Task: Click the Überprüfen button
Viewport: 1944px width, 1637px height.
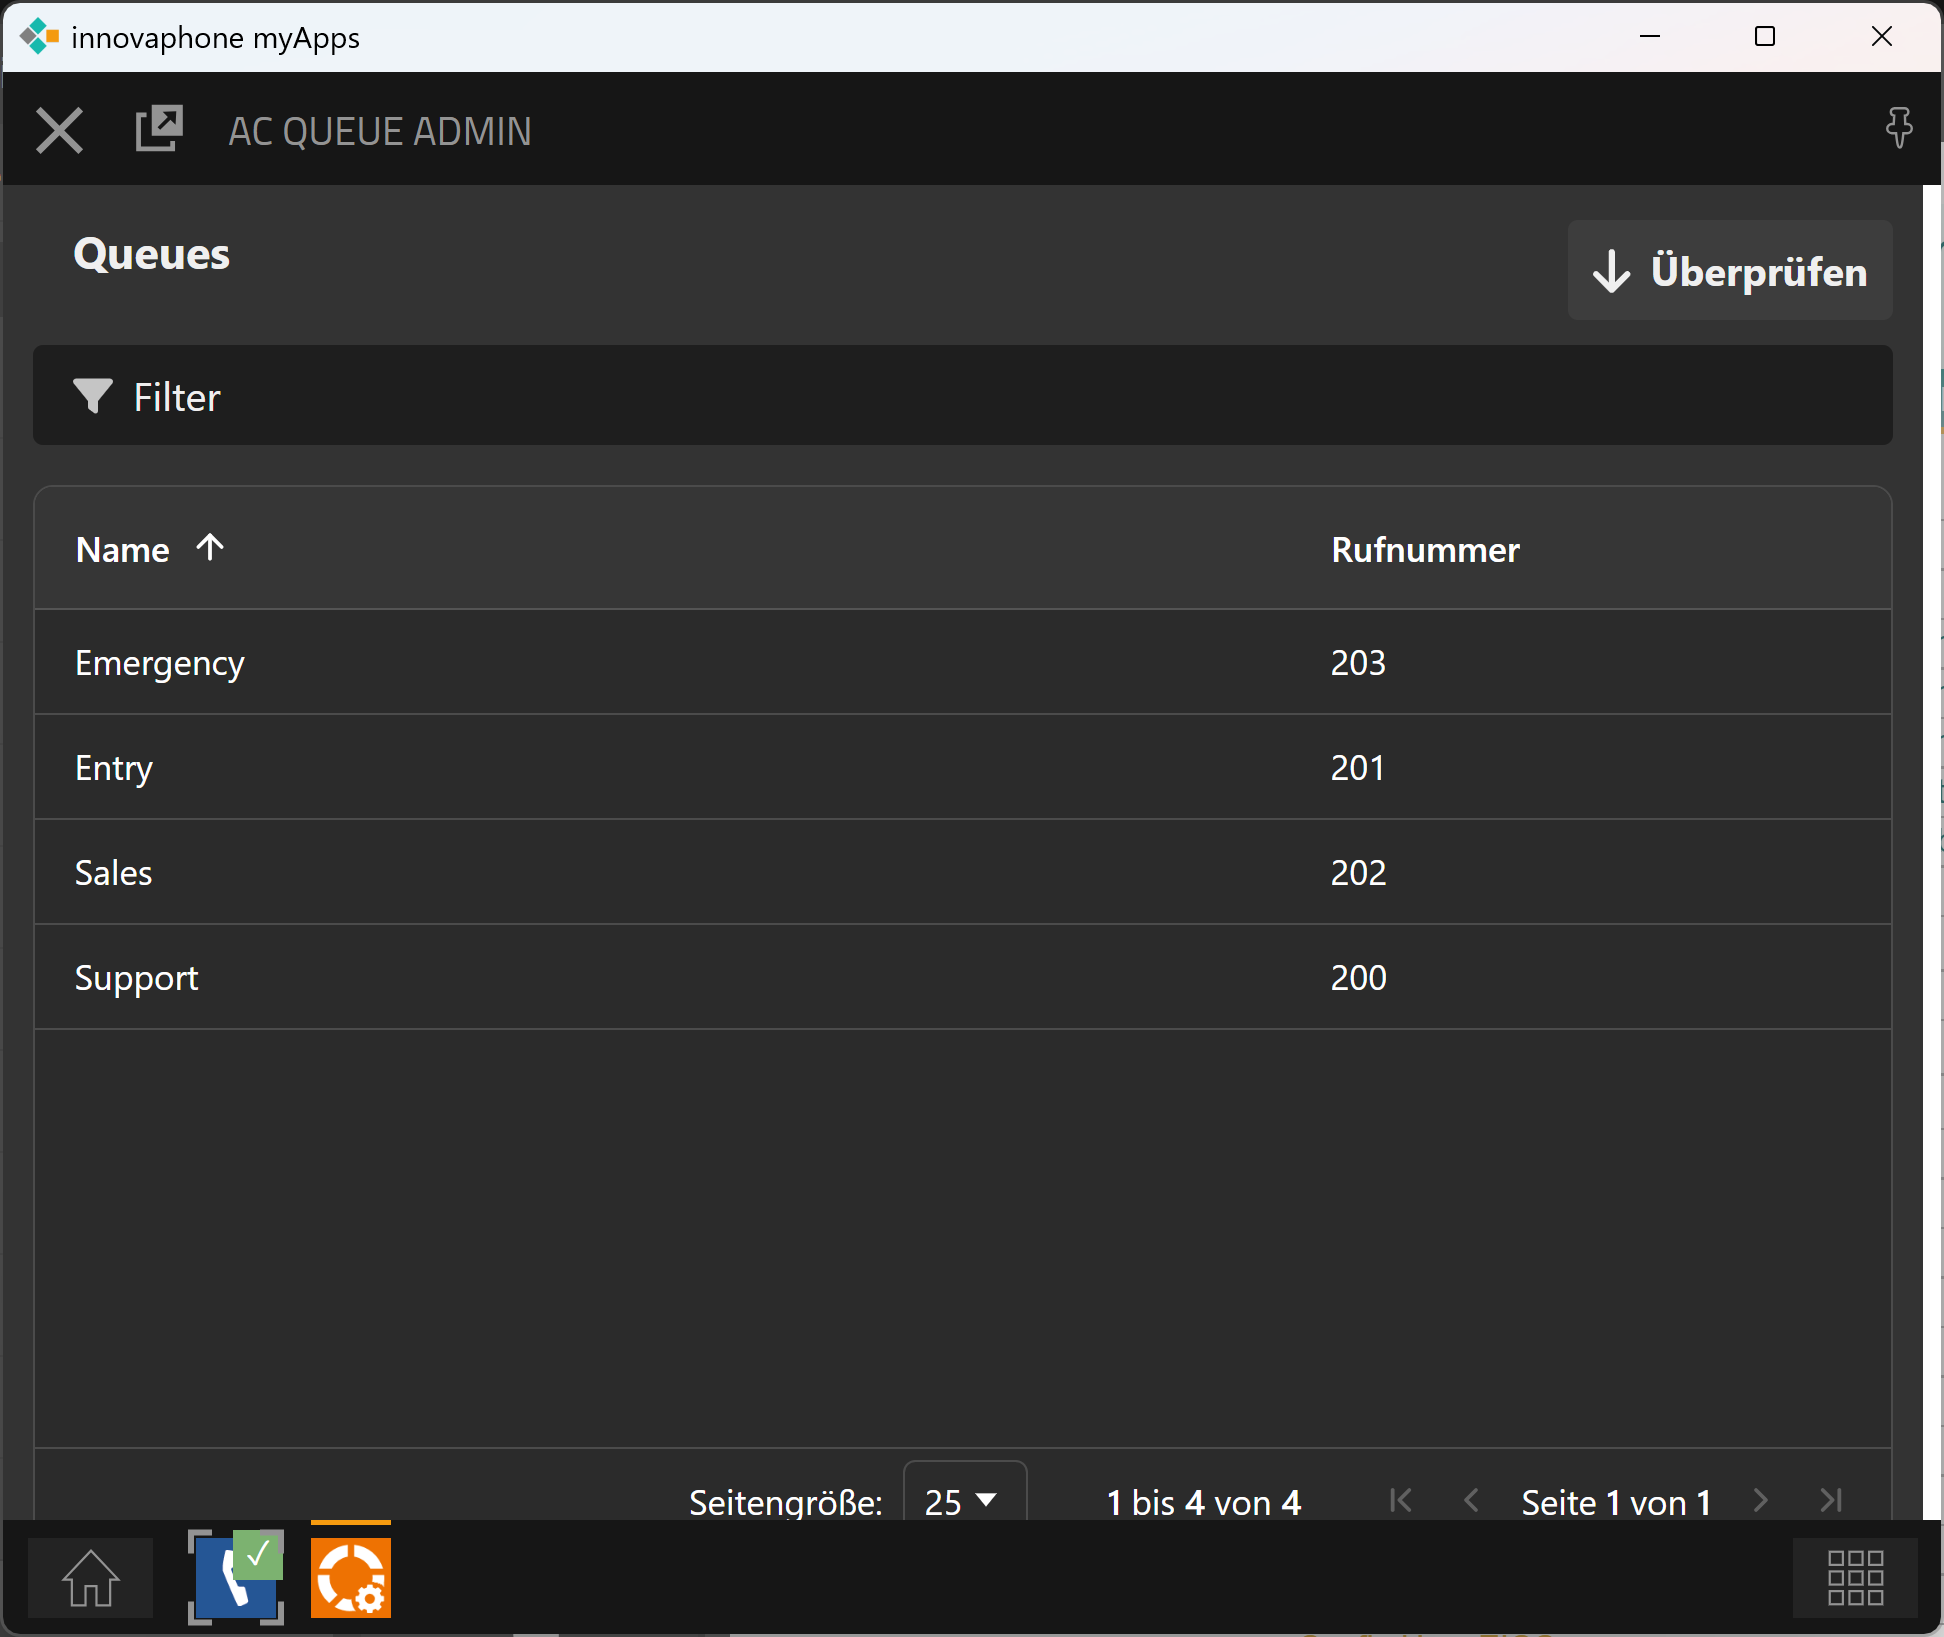Action: 1729,271
